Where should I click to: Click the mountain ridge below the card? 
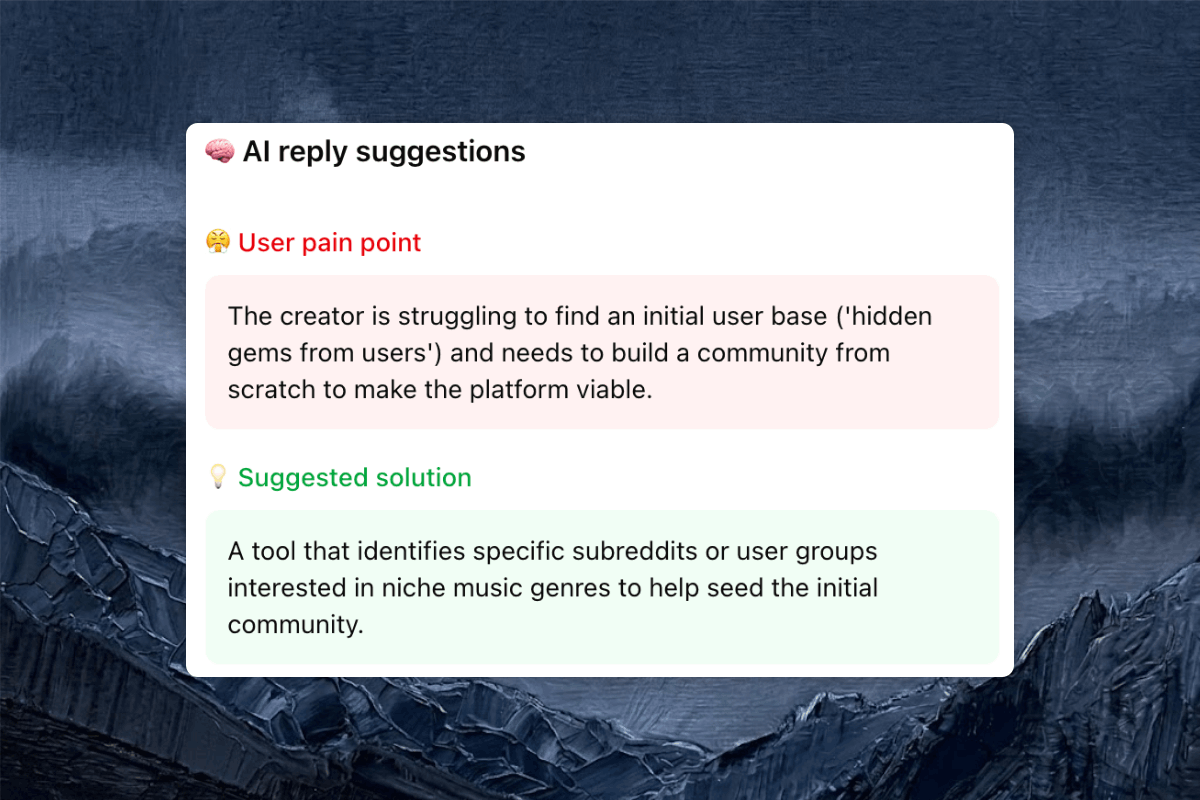point(600,740)
